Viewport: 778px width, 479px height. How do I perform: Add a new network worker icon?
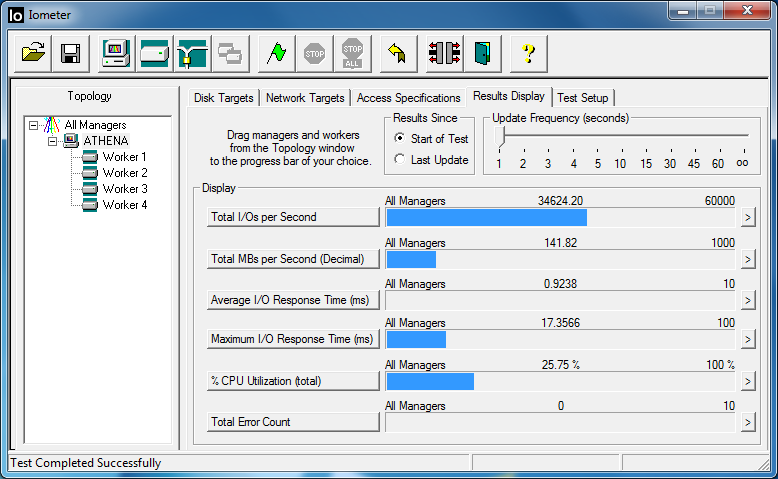click(x=193, y=53)
